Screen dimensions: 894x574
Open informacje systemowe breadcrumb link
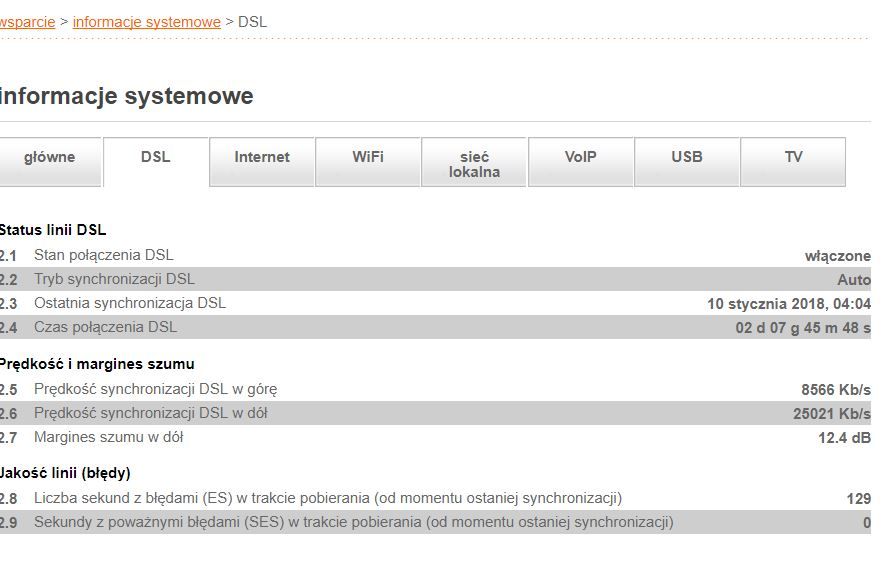147,22
